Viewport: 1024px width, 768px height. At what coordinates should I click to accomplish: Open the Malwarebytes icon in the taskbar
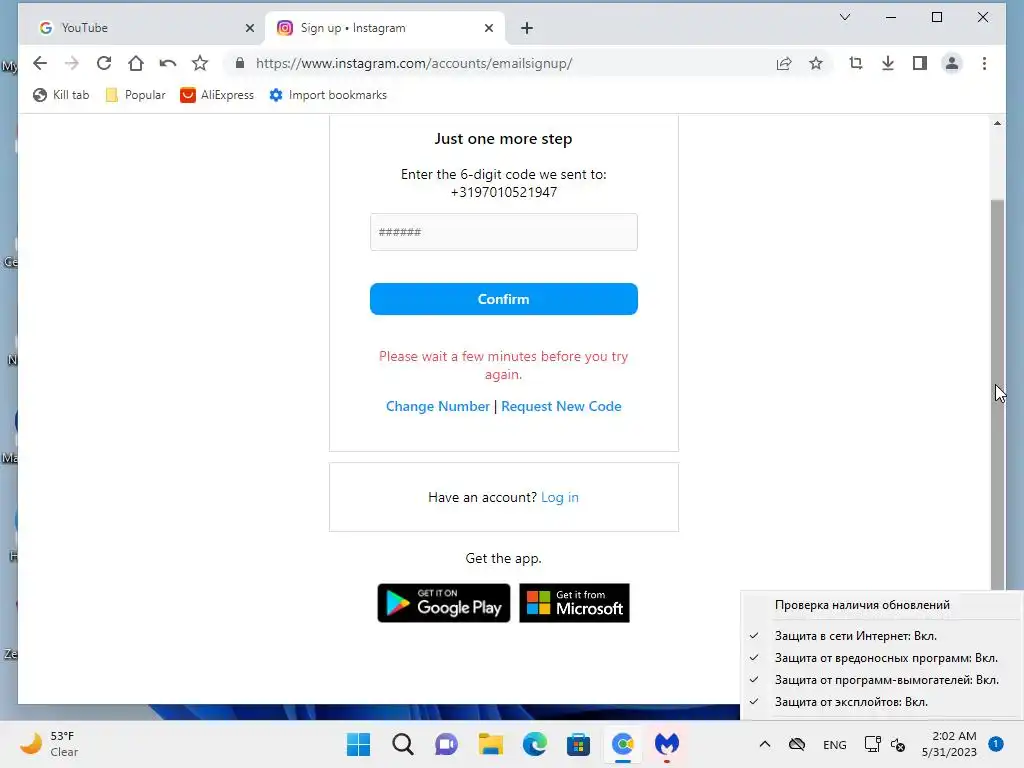[x=667, y=744]
